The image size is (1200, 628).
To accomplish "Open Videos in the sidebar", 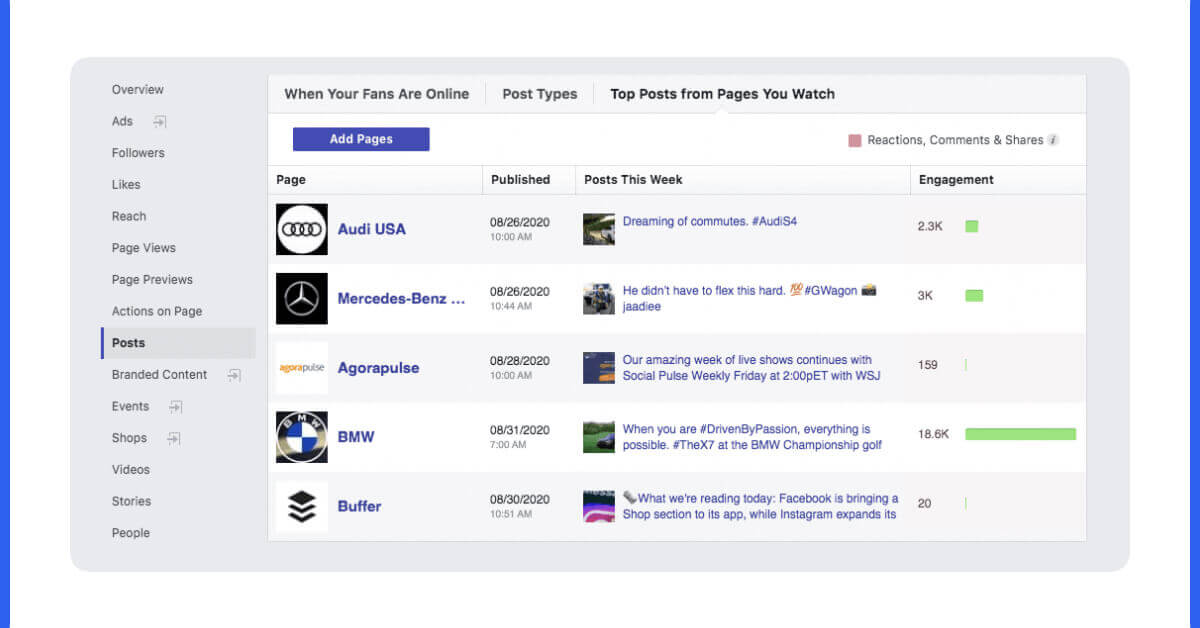I will point(131,470).
